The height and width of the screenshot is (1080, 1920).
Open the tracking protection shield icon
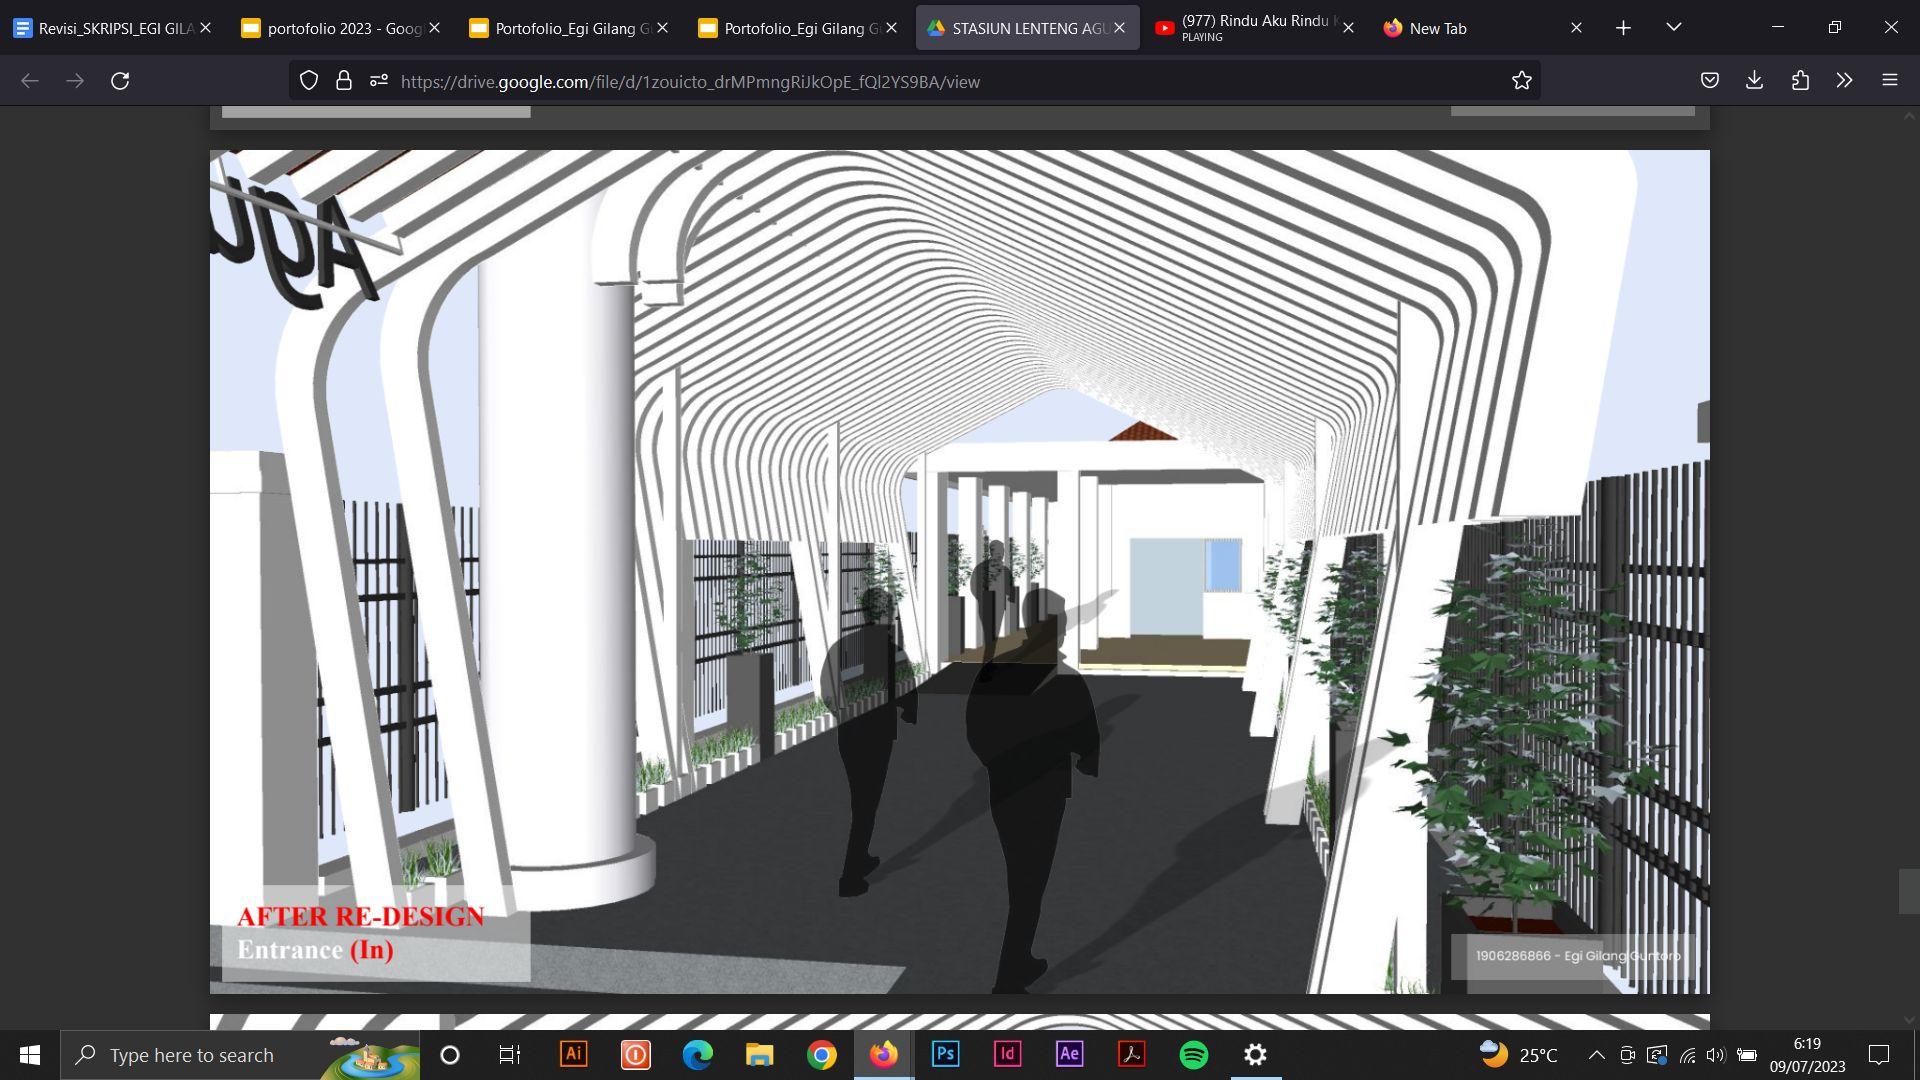click(309, 81)
